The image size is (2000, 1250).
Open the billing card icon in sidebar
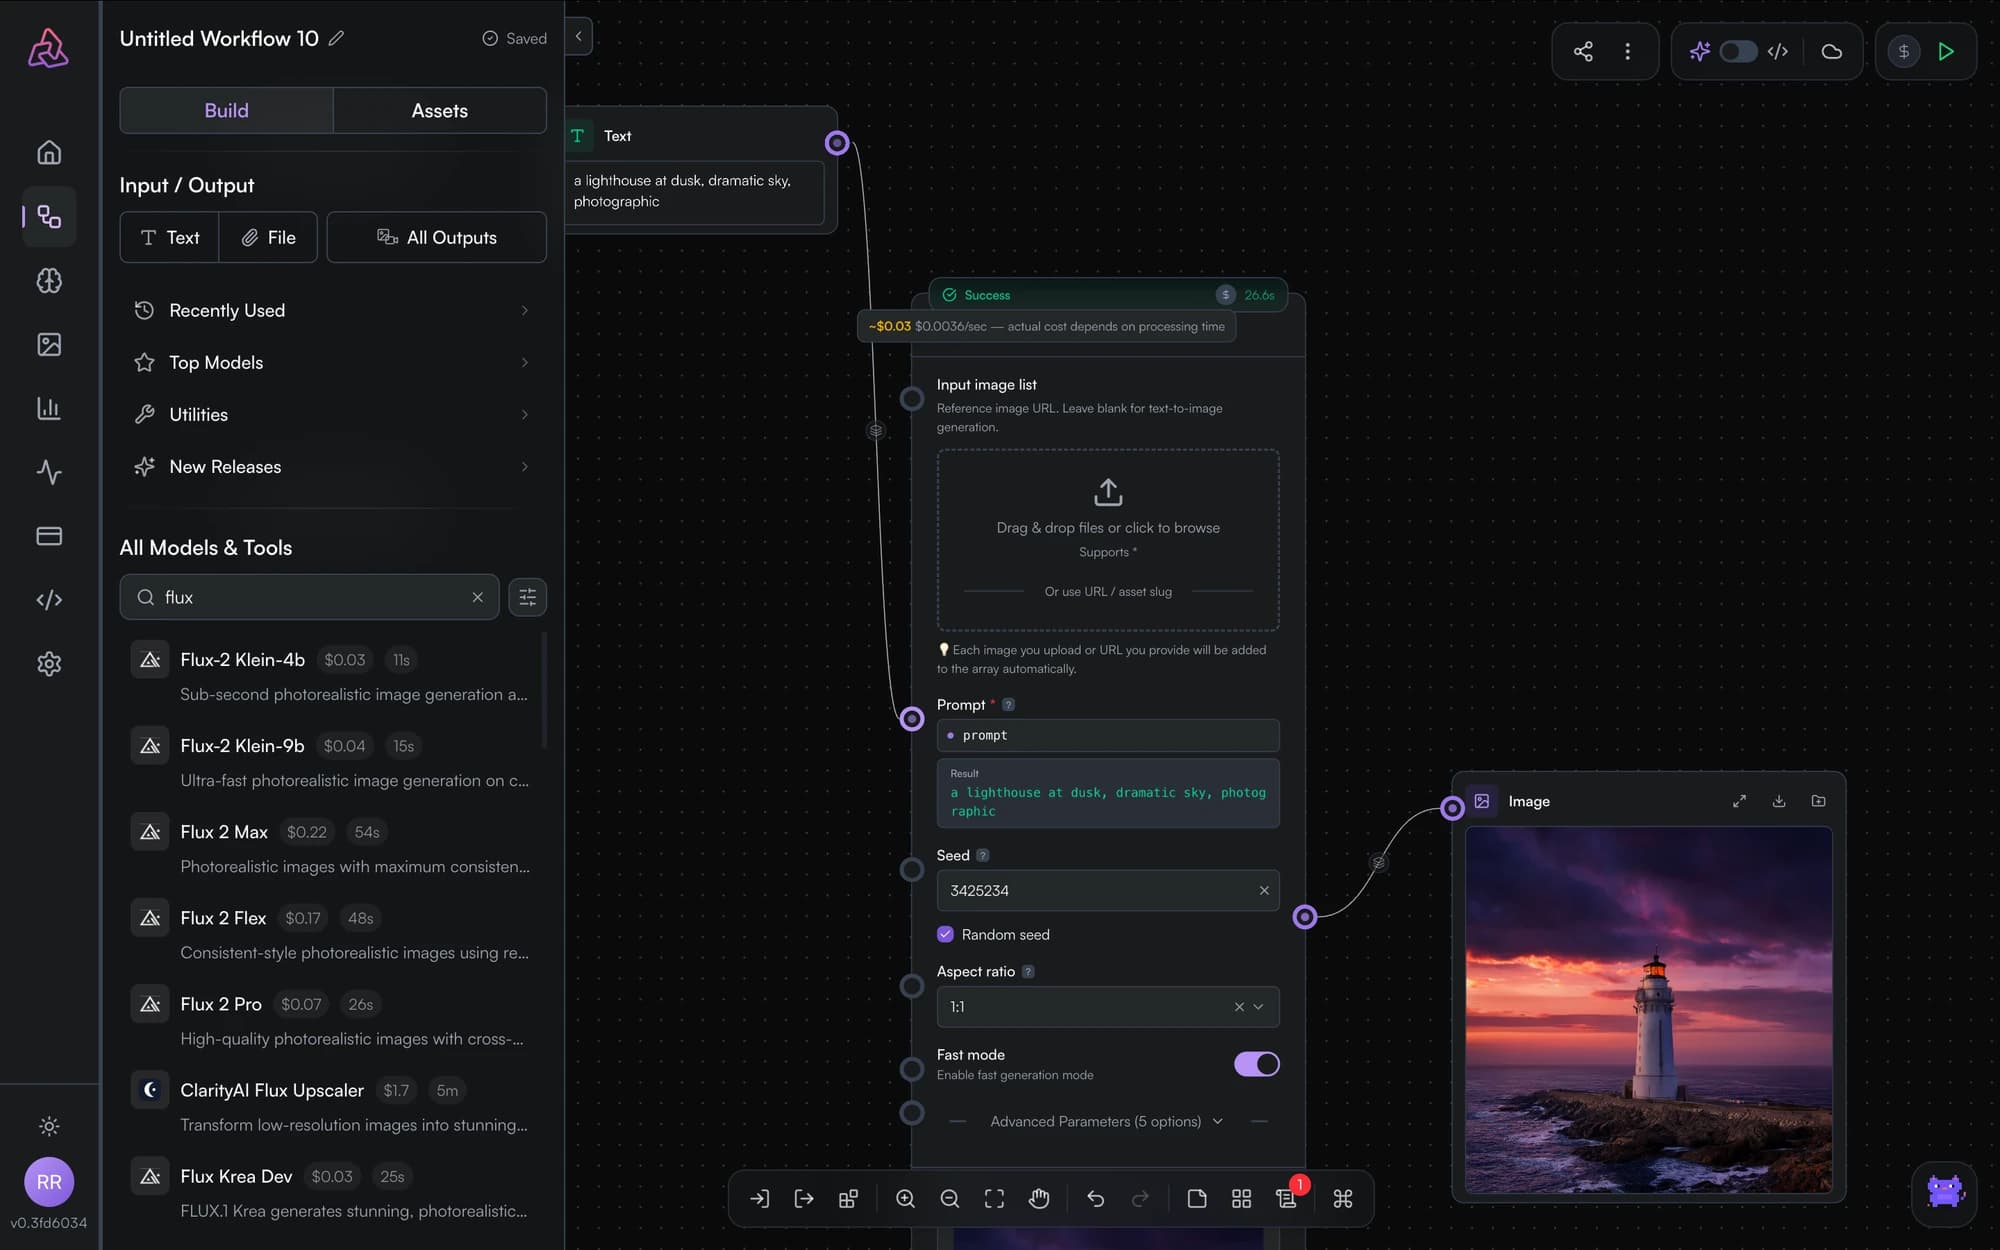click(x=49, y=536)
